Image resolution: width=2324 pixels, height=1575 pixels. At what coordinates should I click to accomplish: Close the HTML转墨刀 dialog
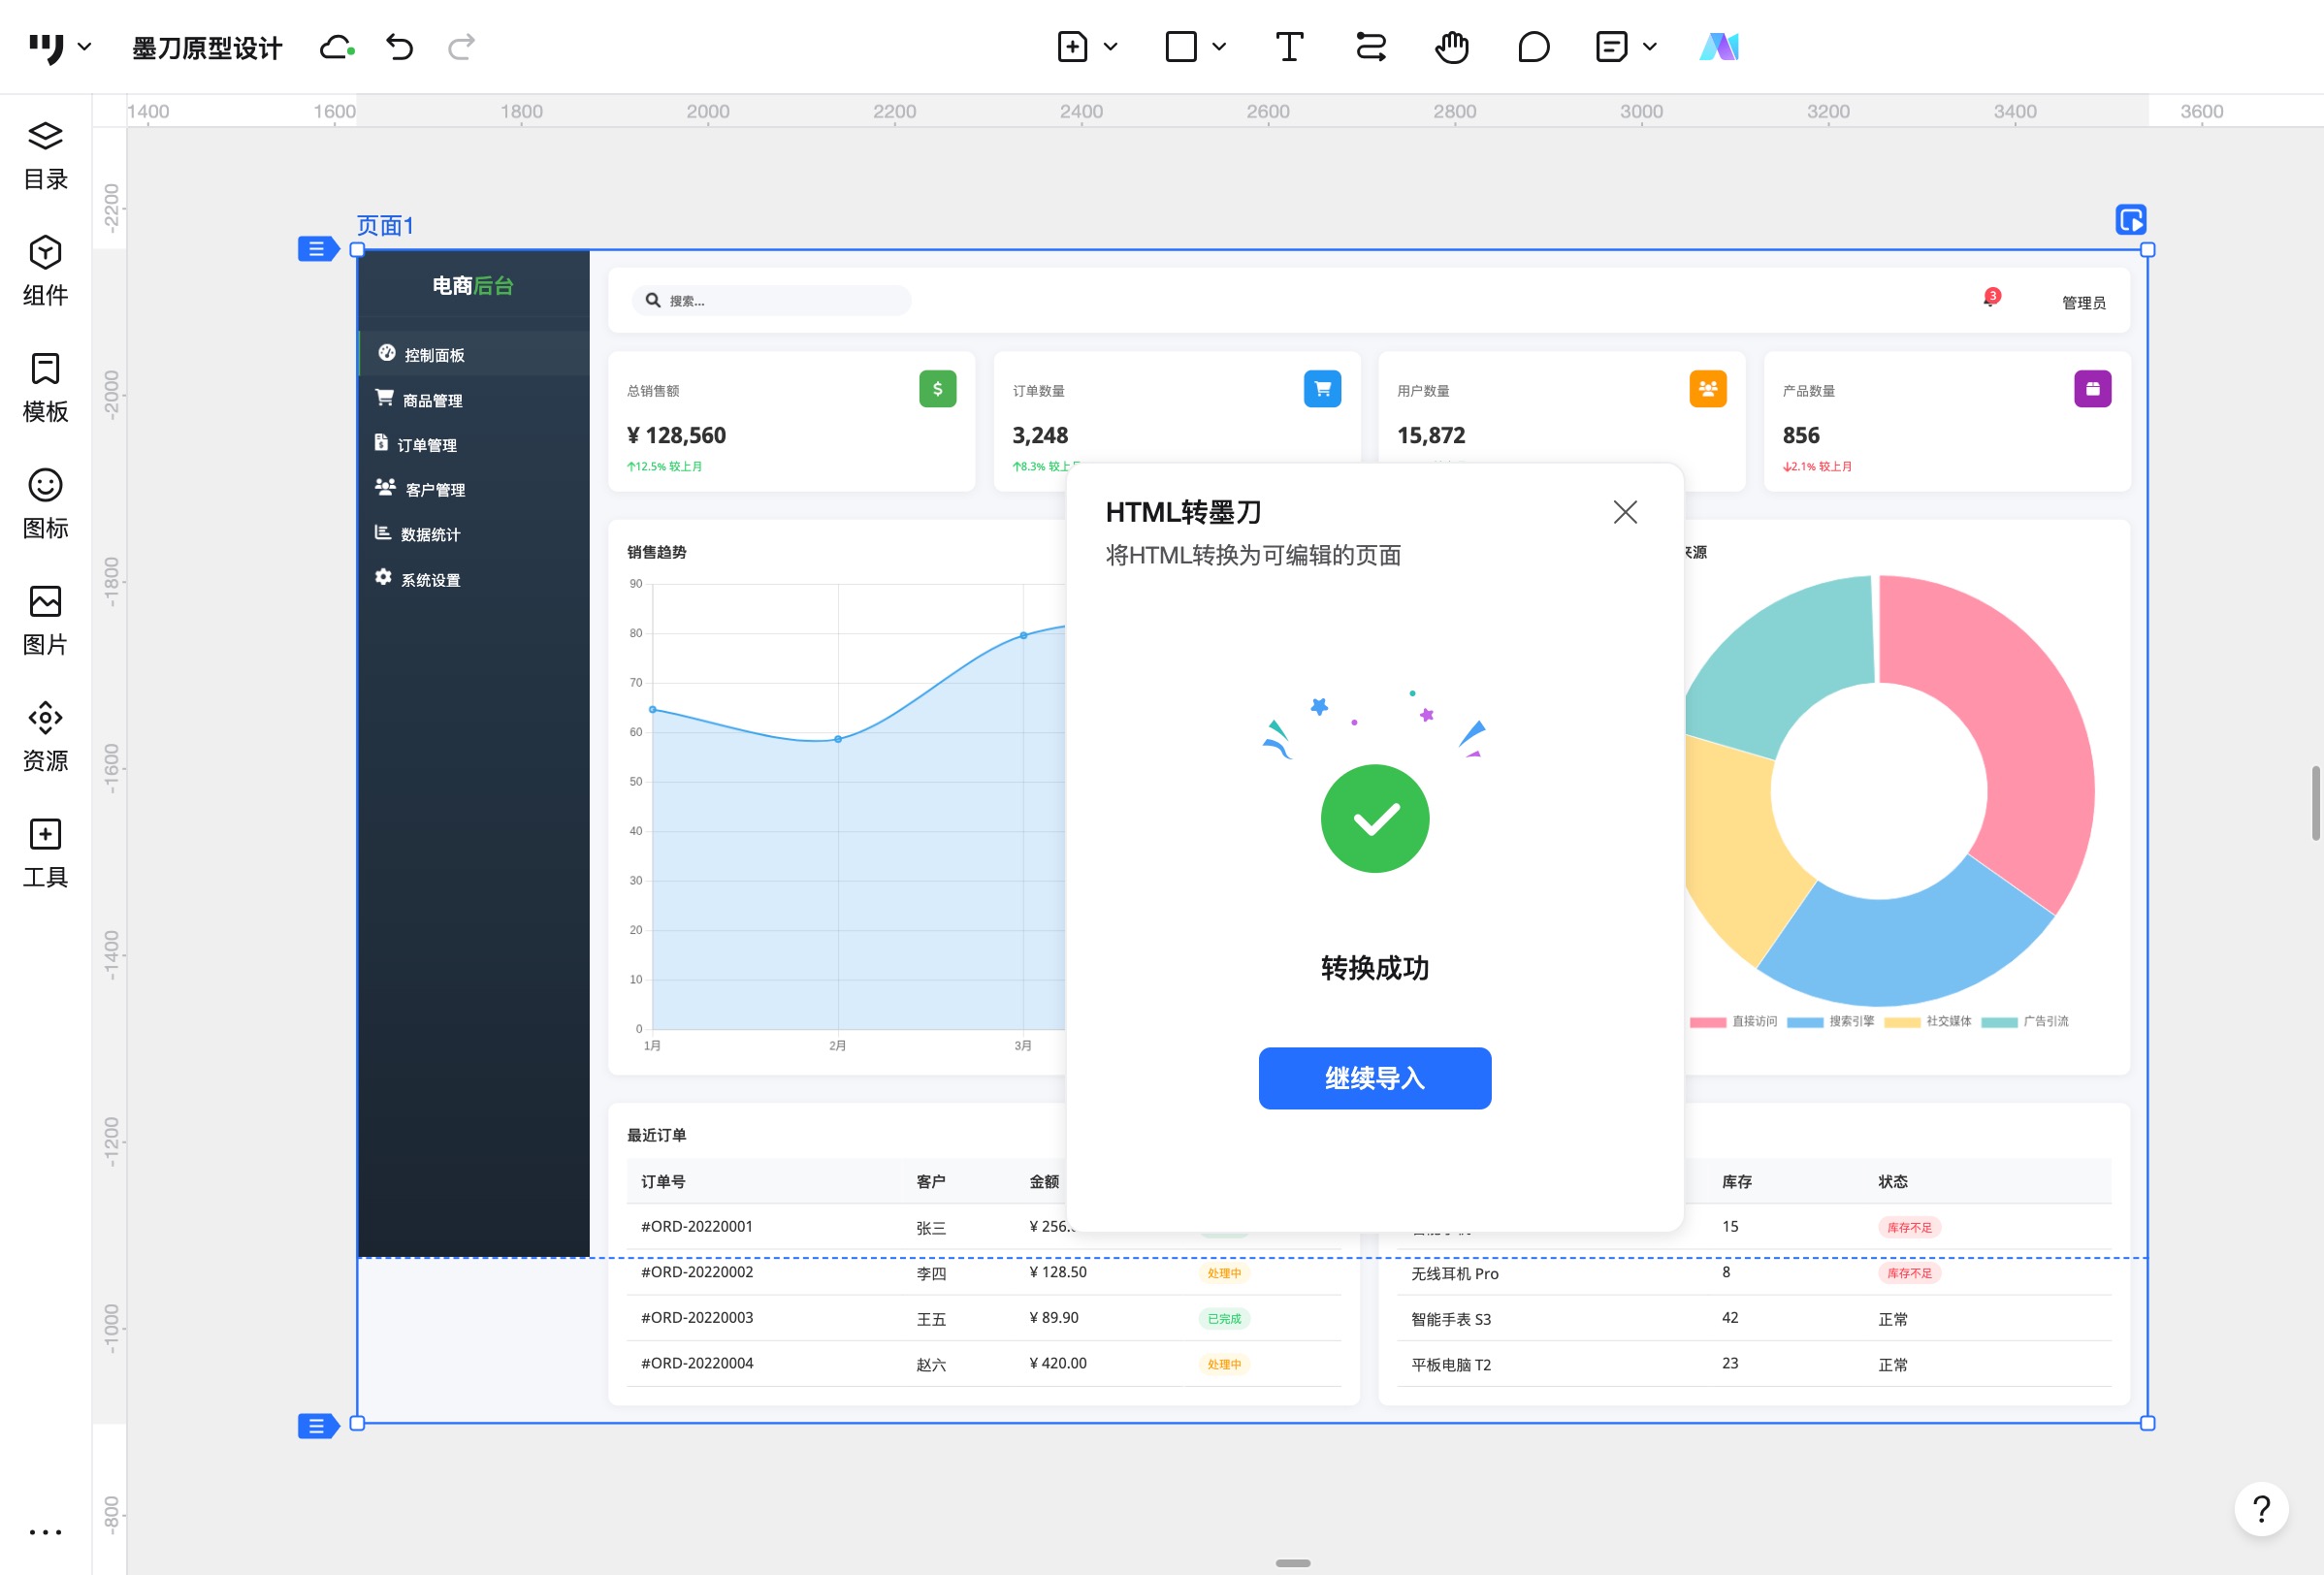click(1624, 512)
